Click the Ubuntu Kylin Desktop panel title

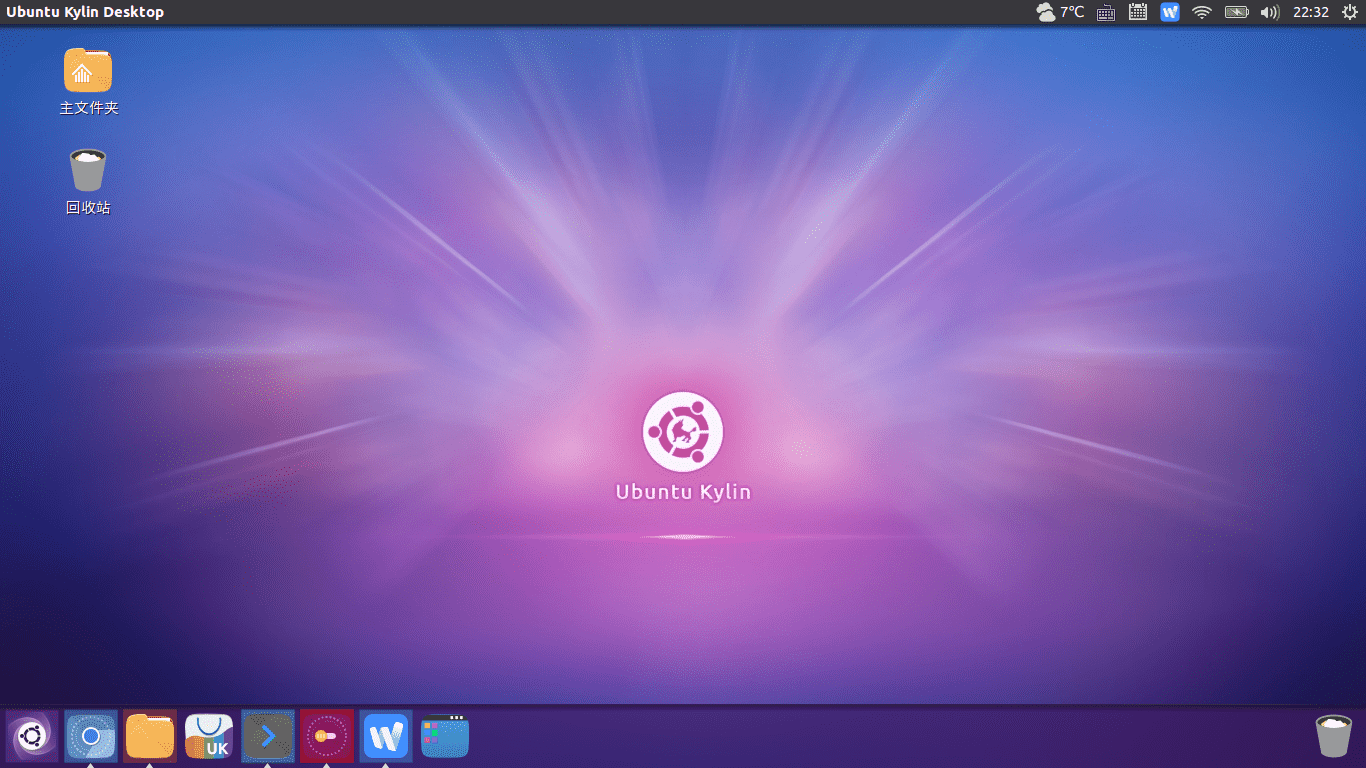coord(85,12)
